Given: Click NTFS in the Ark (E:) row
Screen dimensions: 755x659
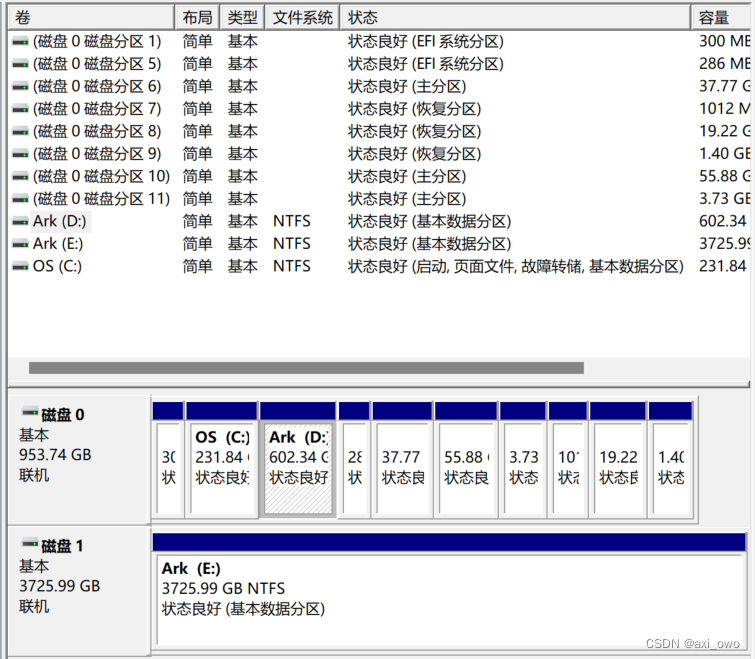Looking at the screenshot, I should pos(292,244).
